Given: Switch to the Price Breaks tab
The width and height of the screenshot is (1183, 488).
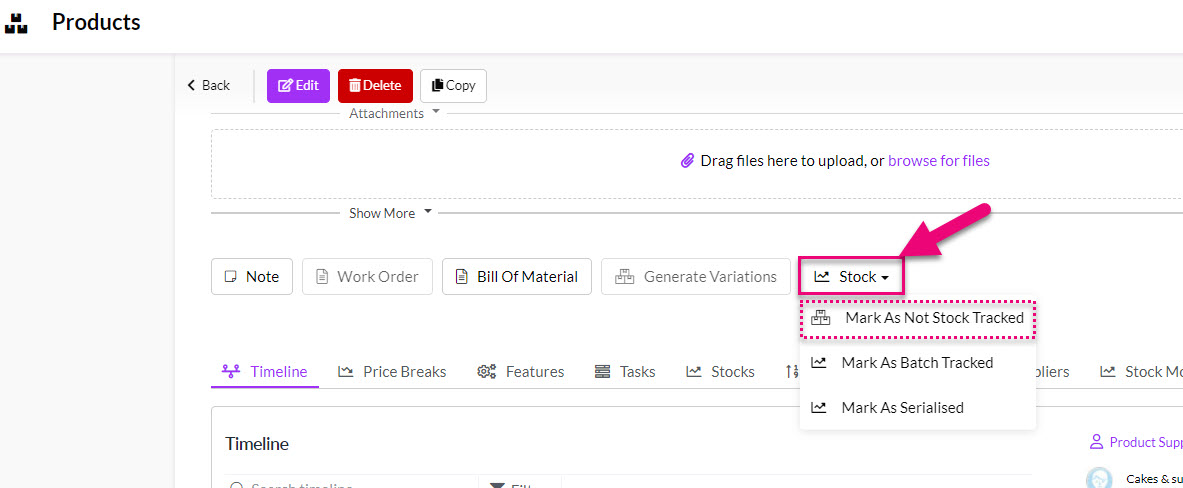Looking at the screenshot, I should (x=392, y=372).
